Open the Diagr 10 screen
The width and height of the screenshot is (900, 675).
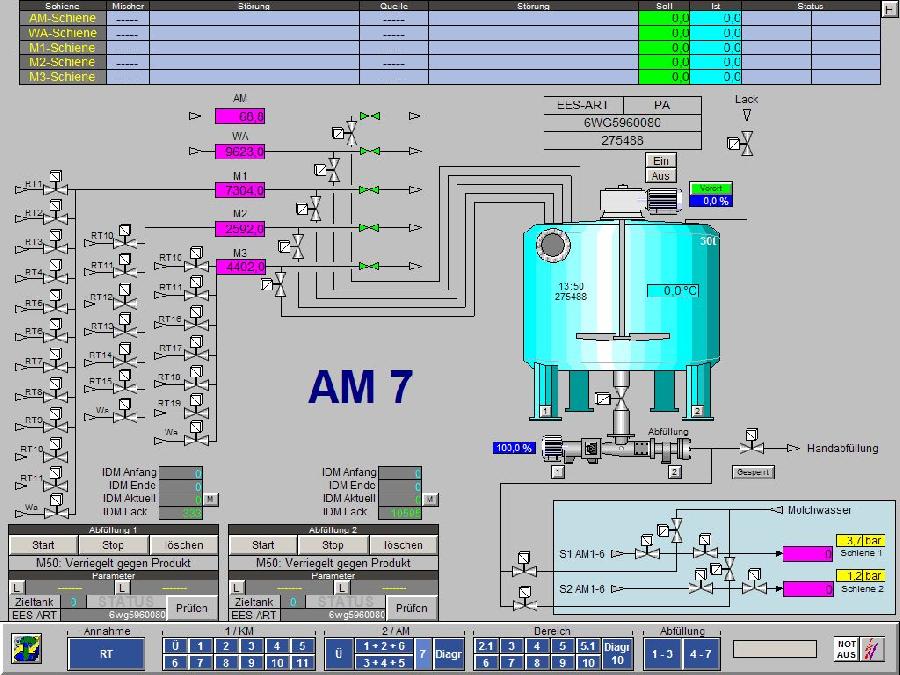pos(617,654)
